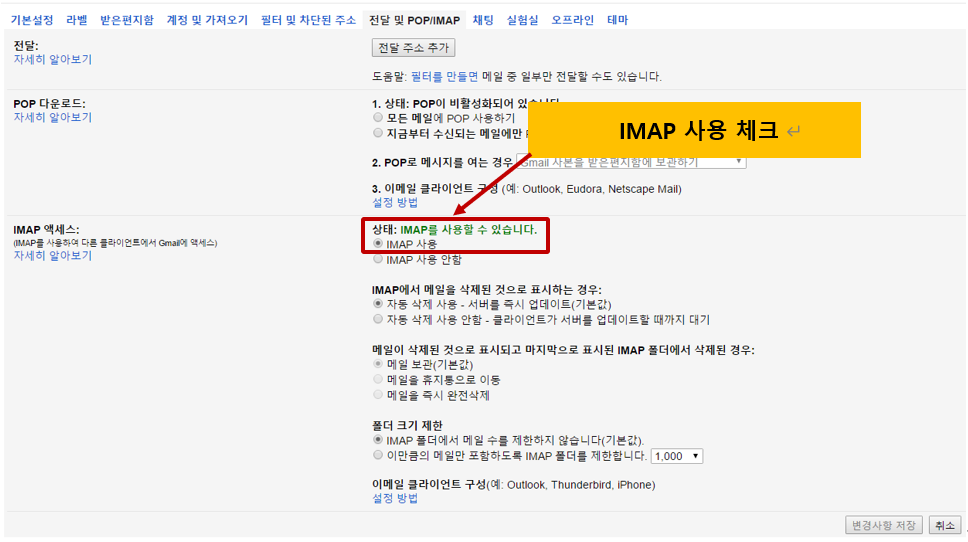Expand the POP message handling dropdown arrow
968x542 pixels.
739,161
